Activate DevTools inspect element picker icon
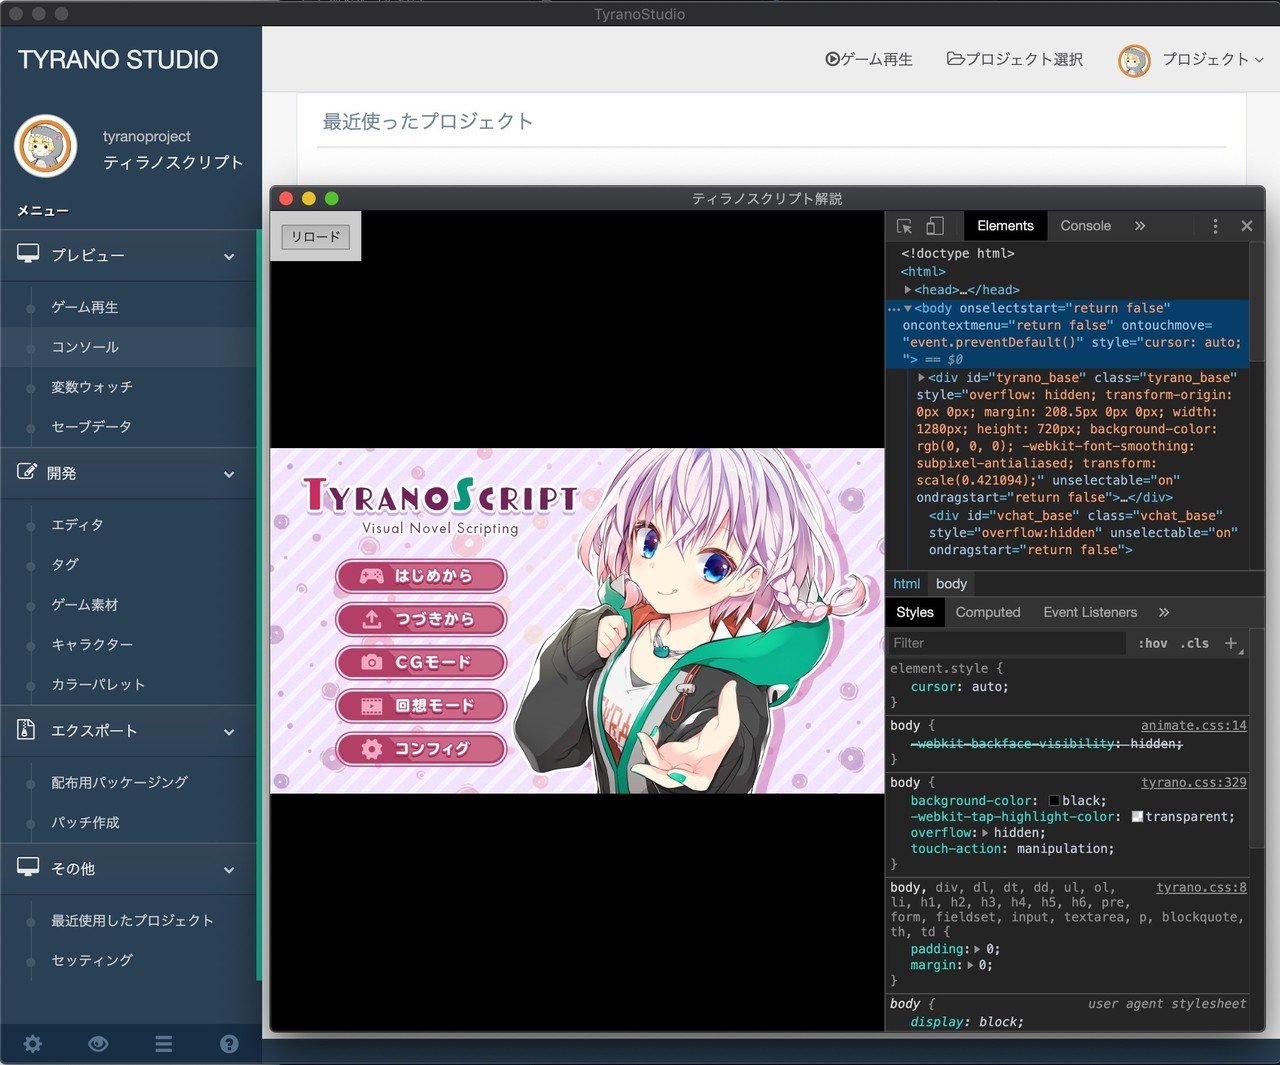The height and width of the screenshot is (1065, 1280). [904, 226]
